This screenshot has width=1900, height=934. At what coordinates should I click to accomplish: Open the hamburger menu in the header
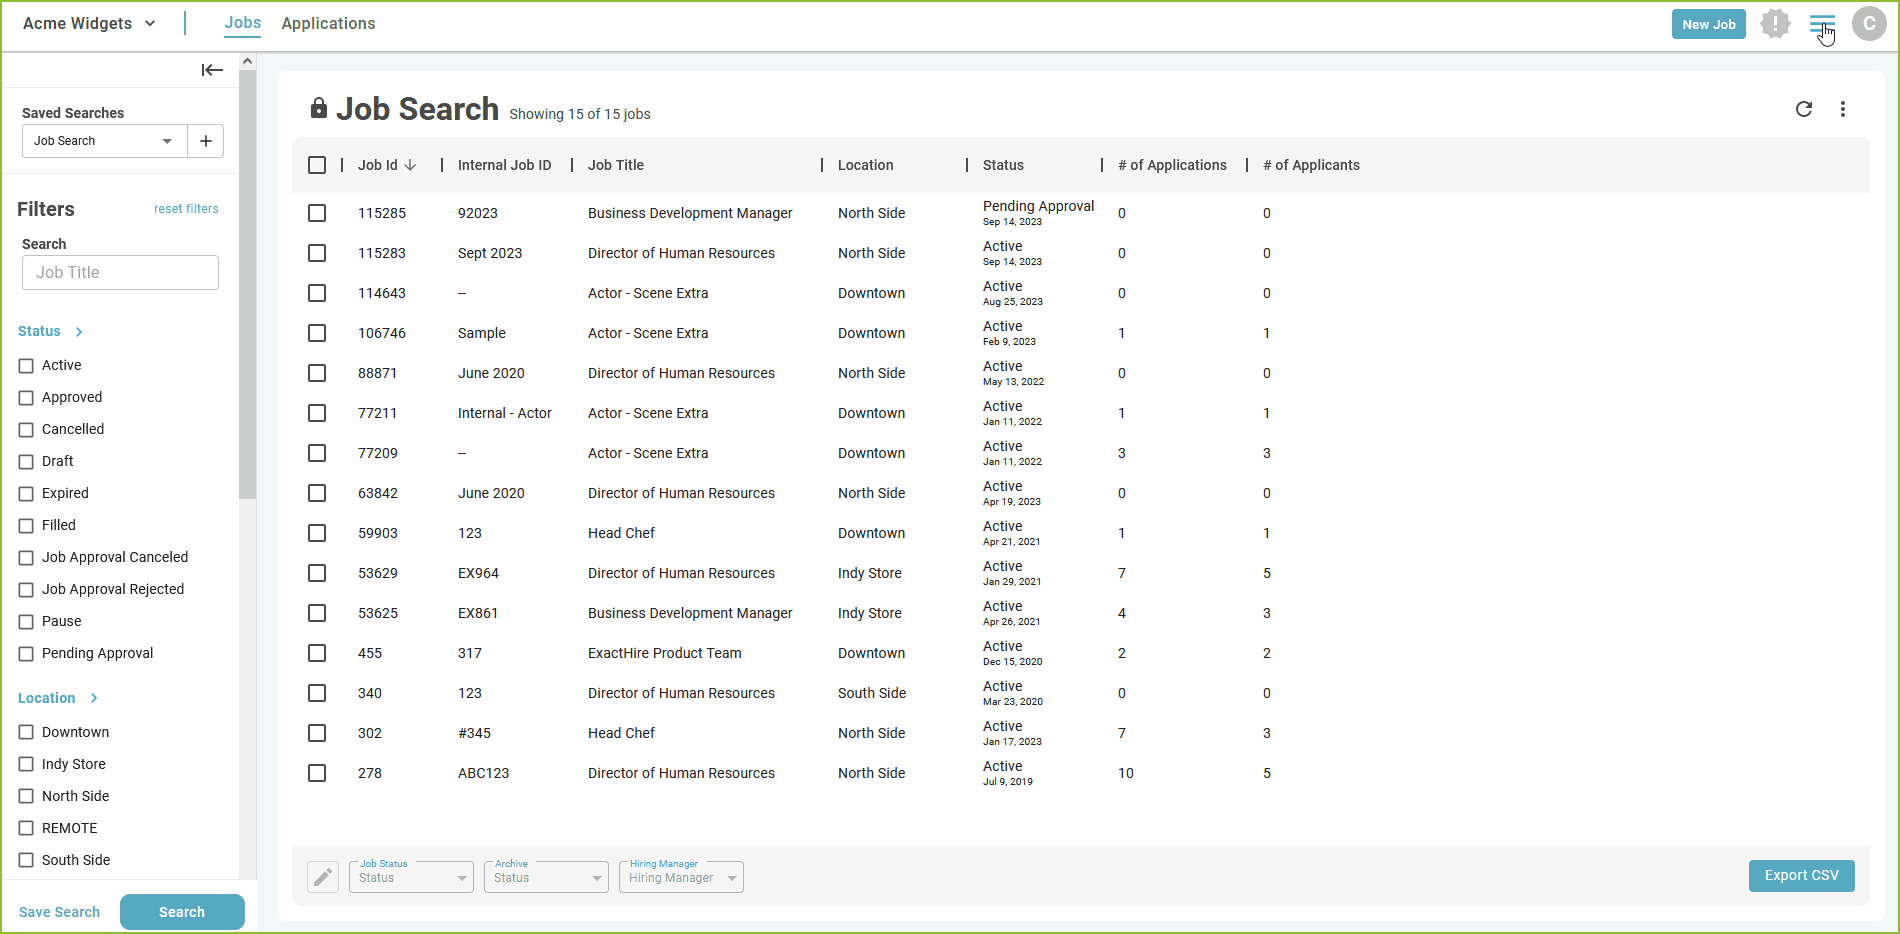pyautogui.click(x=1822, y=24)
